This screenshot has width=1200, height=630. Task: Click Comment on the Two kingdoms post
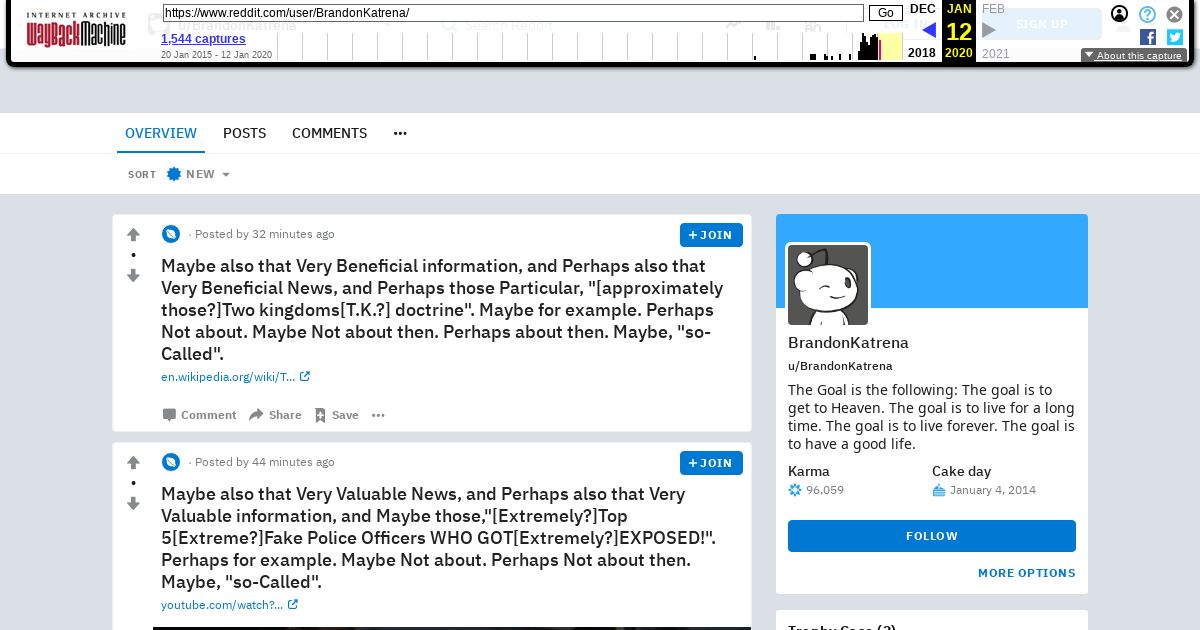tap(200, 415)
